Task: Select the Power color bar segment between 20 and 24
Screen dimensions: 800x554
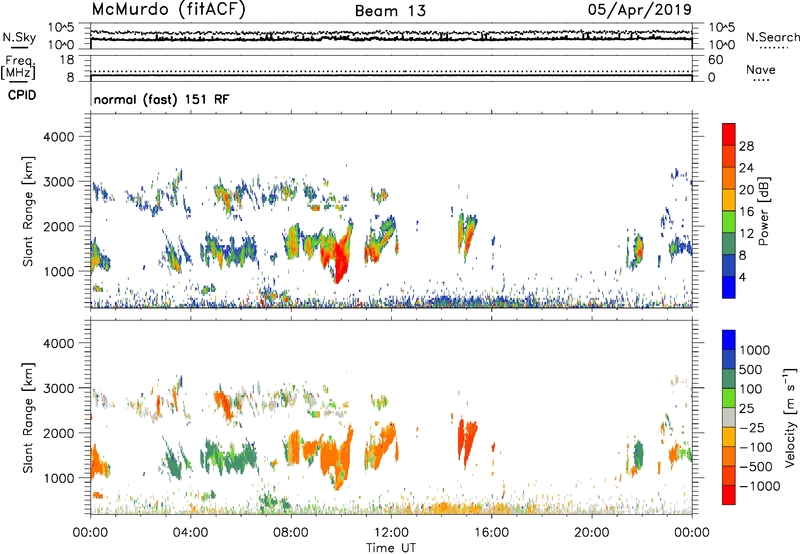Action: (729, 178)
